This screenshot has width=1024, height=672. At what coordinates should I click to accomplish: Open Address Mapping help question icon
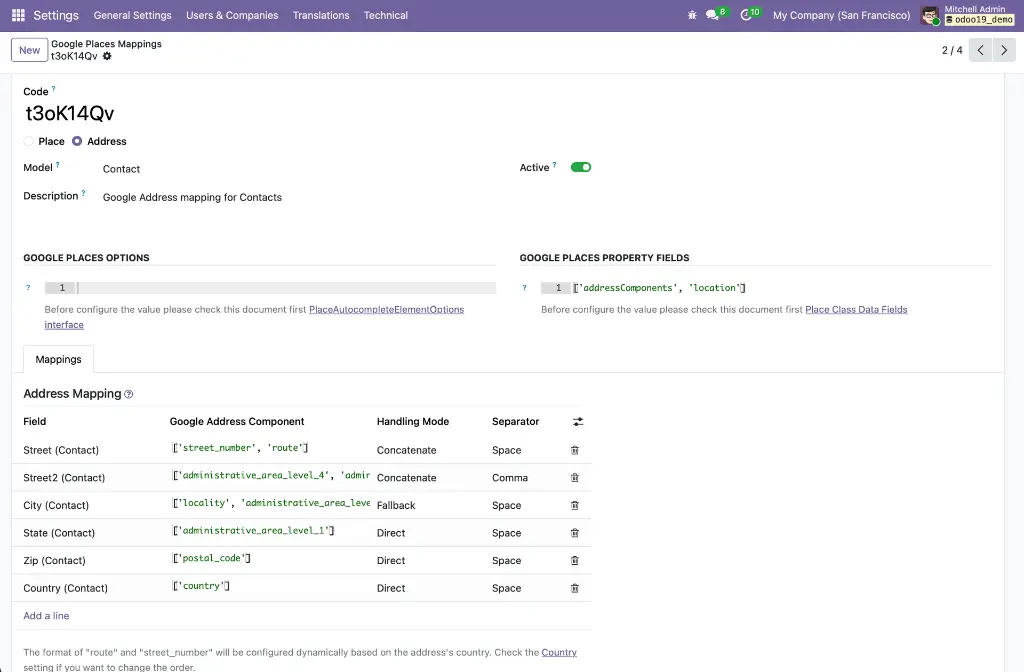pos(129,394)
